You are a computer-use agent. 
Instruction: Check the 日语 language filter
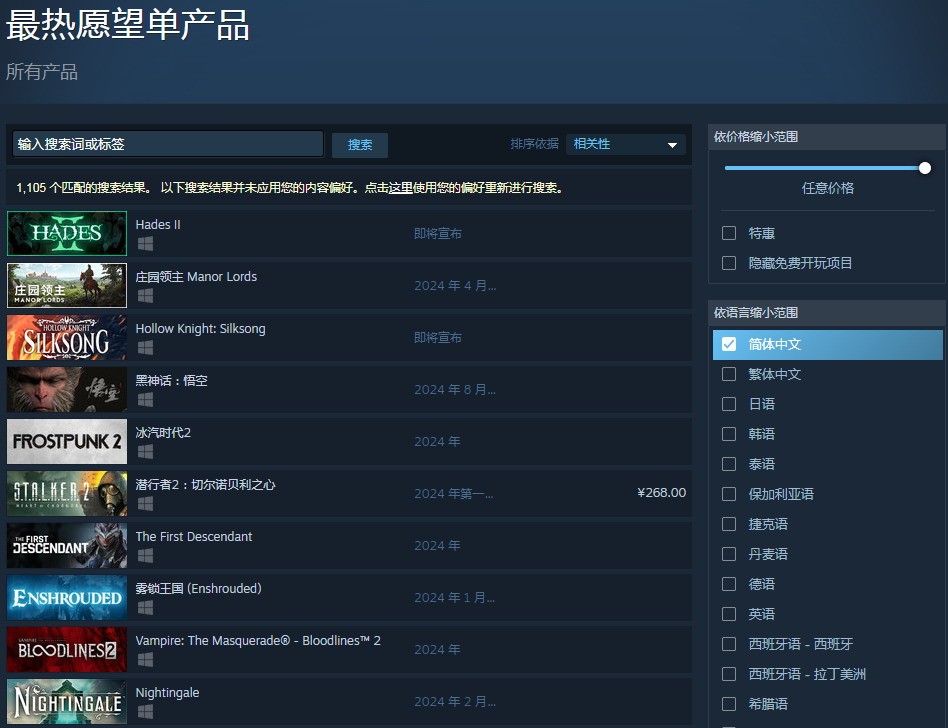point(729,404)
